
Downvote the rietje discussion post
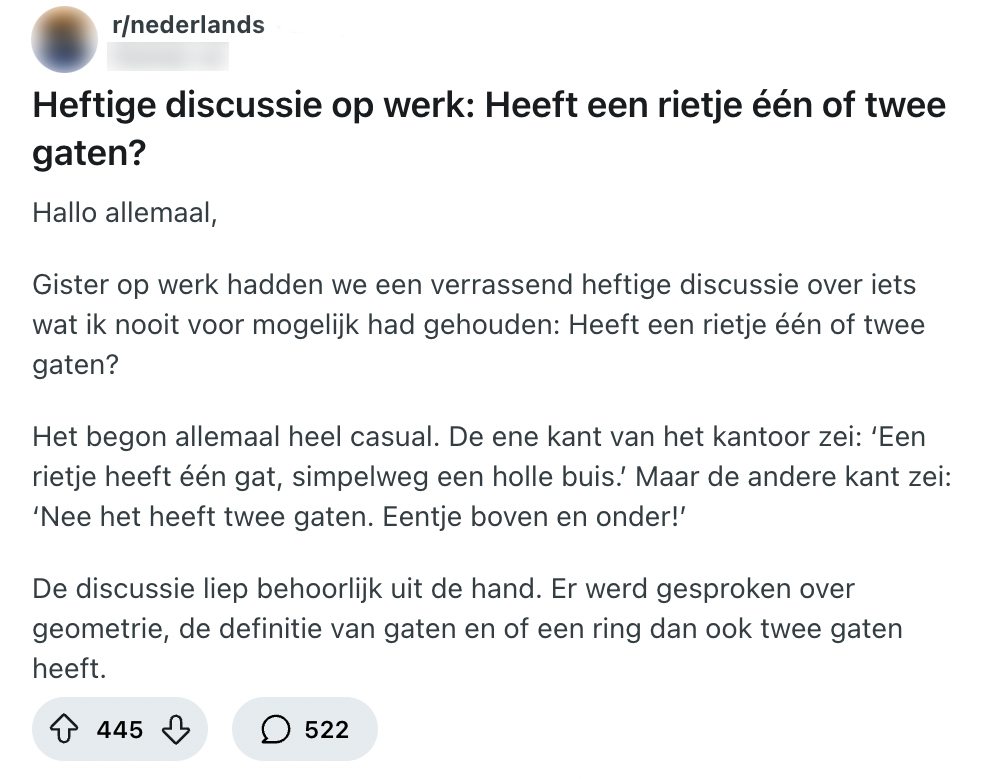175,729
